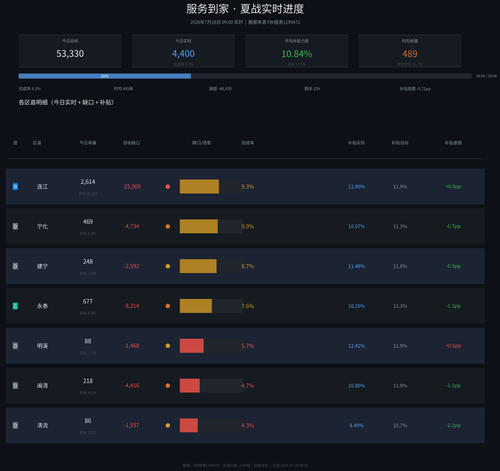Click the orange status dot in 闽清 row
500x471 pixels.
[x=168, y=385]
